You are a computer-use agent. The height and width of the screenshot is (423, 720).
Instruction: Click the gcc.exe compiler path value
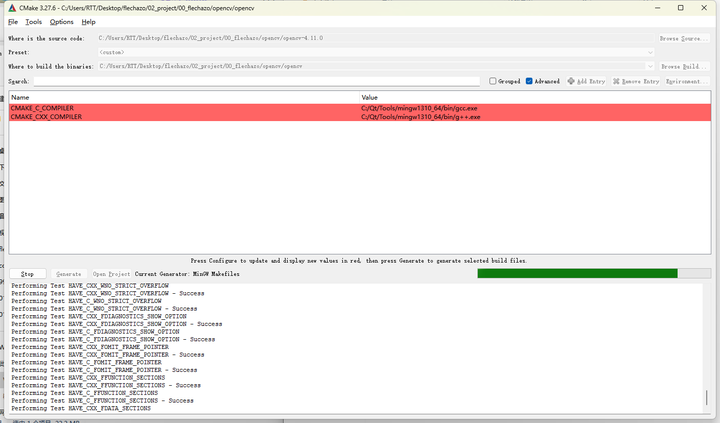[x=419, y=108]
